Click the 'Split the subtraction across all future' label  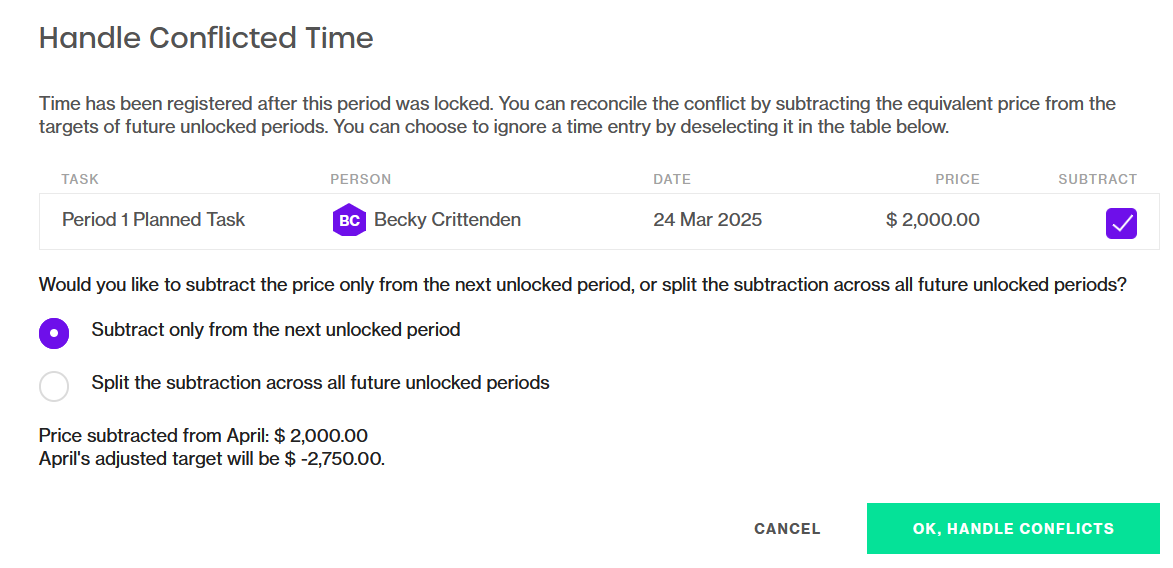point(320,382)
